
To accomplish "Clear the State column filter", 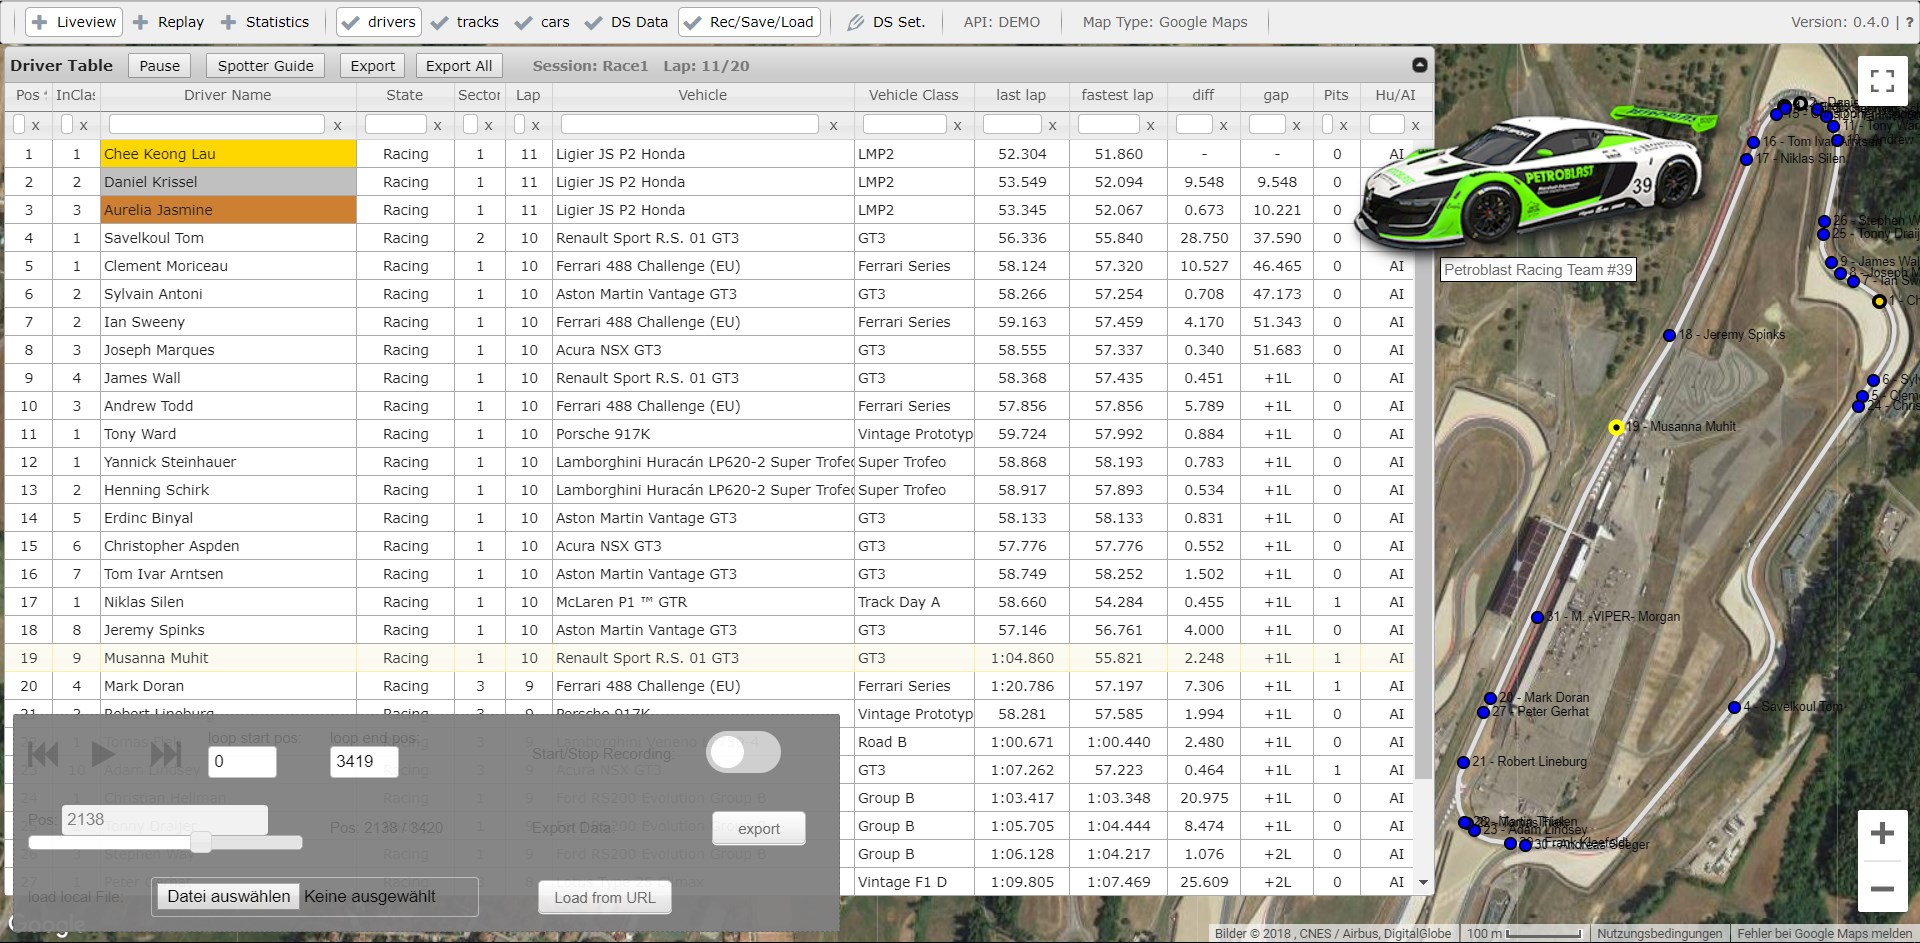I will (x=438, y=125).
